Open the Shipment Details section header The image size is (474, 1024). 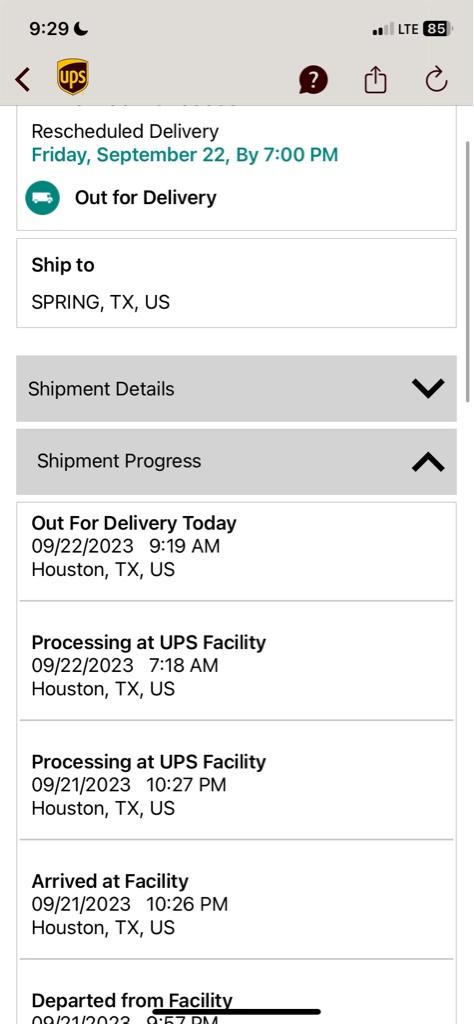click(236, 389)
